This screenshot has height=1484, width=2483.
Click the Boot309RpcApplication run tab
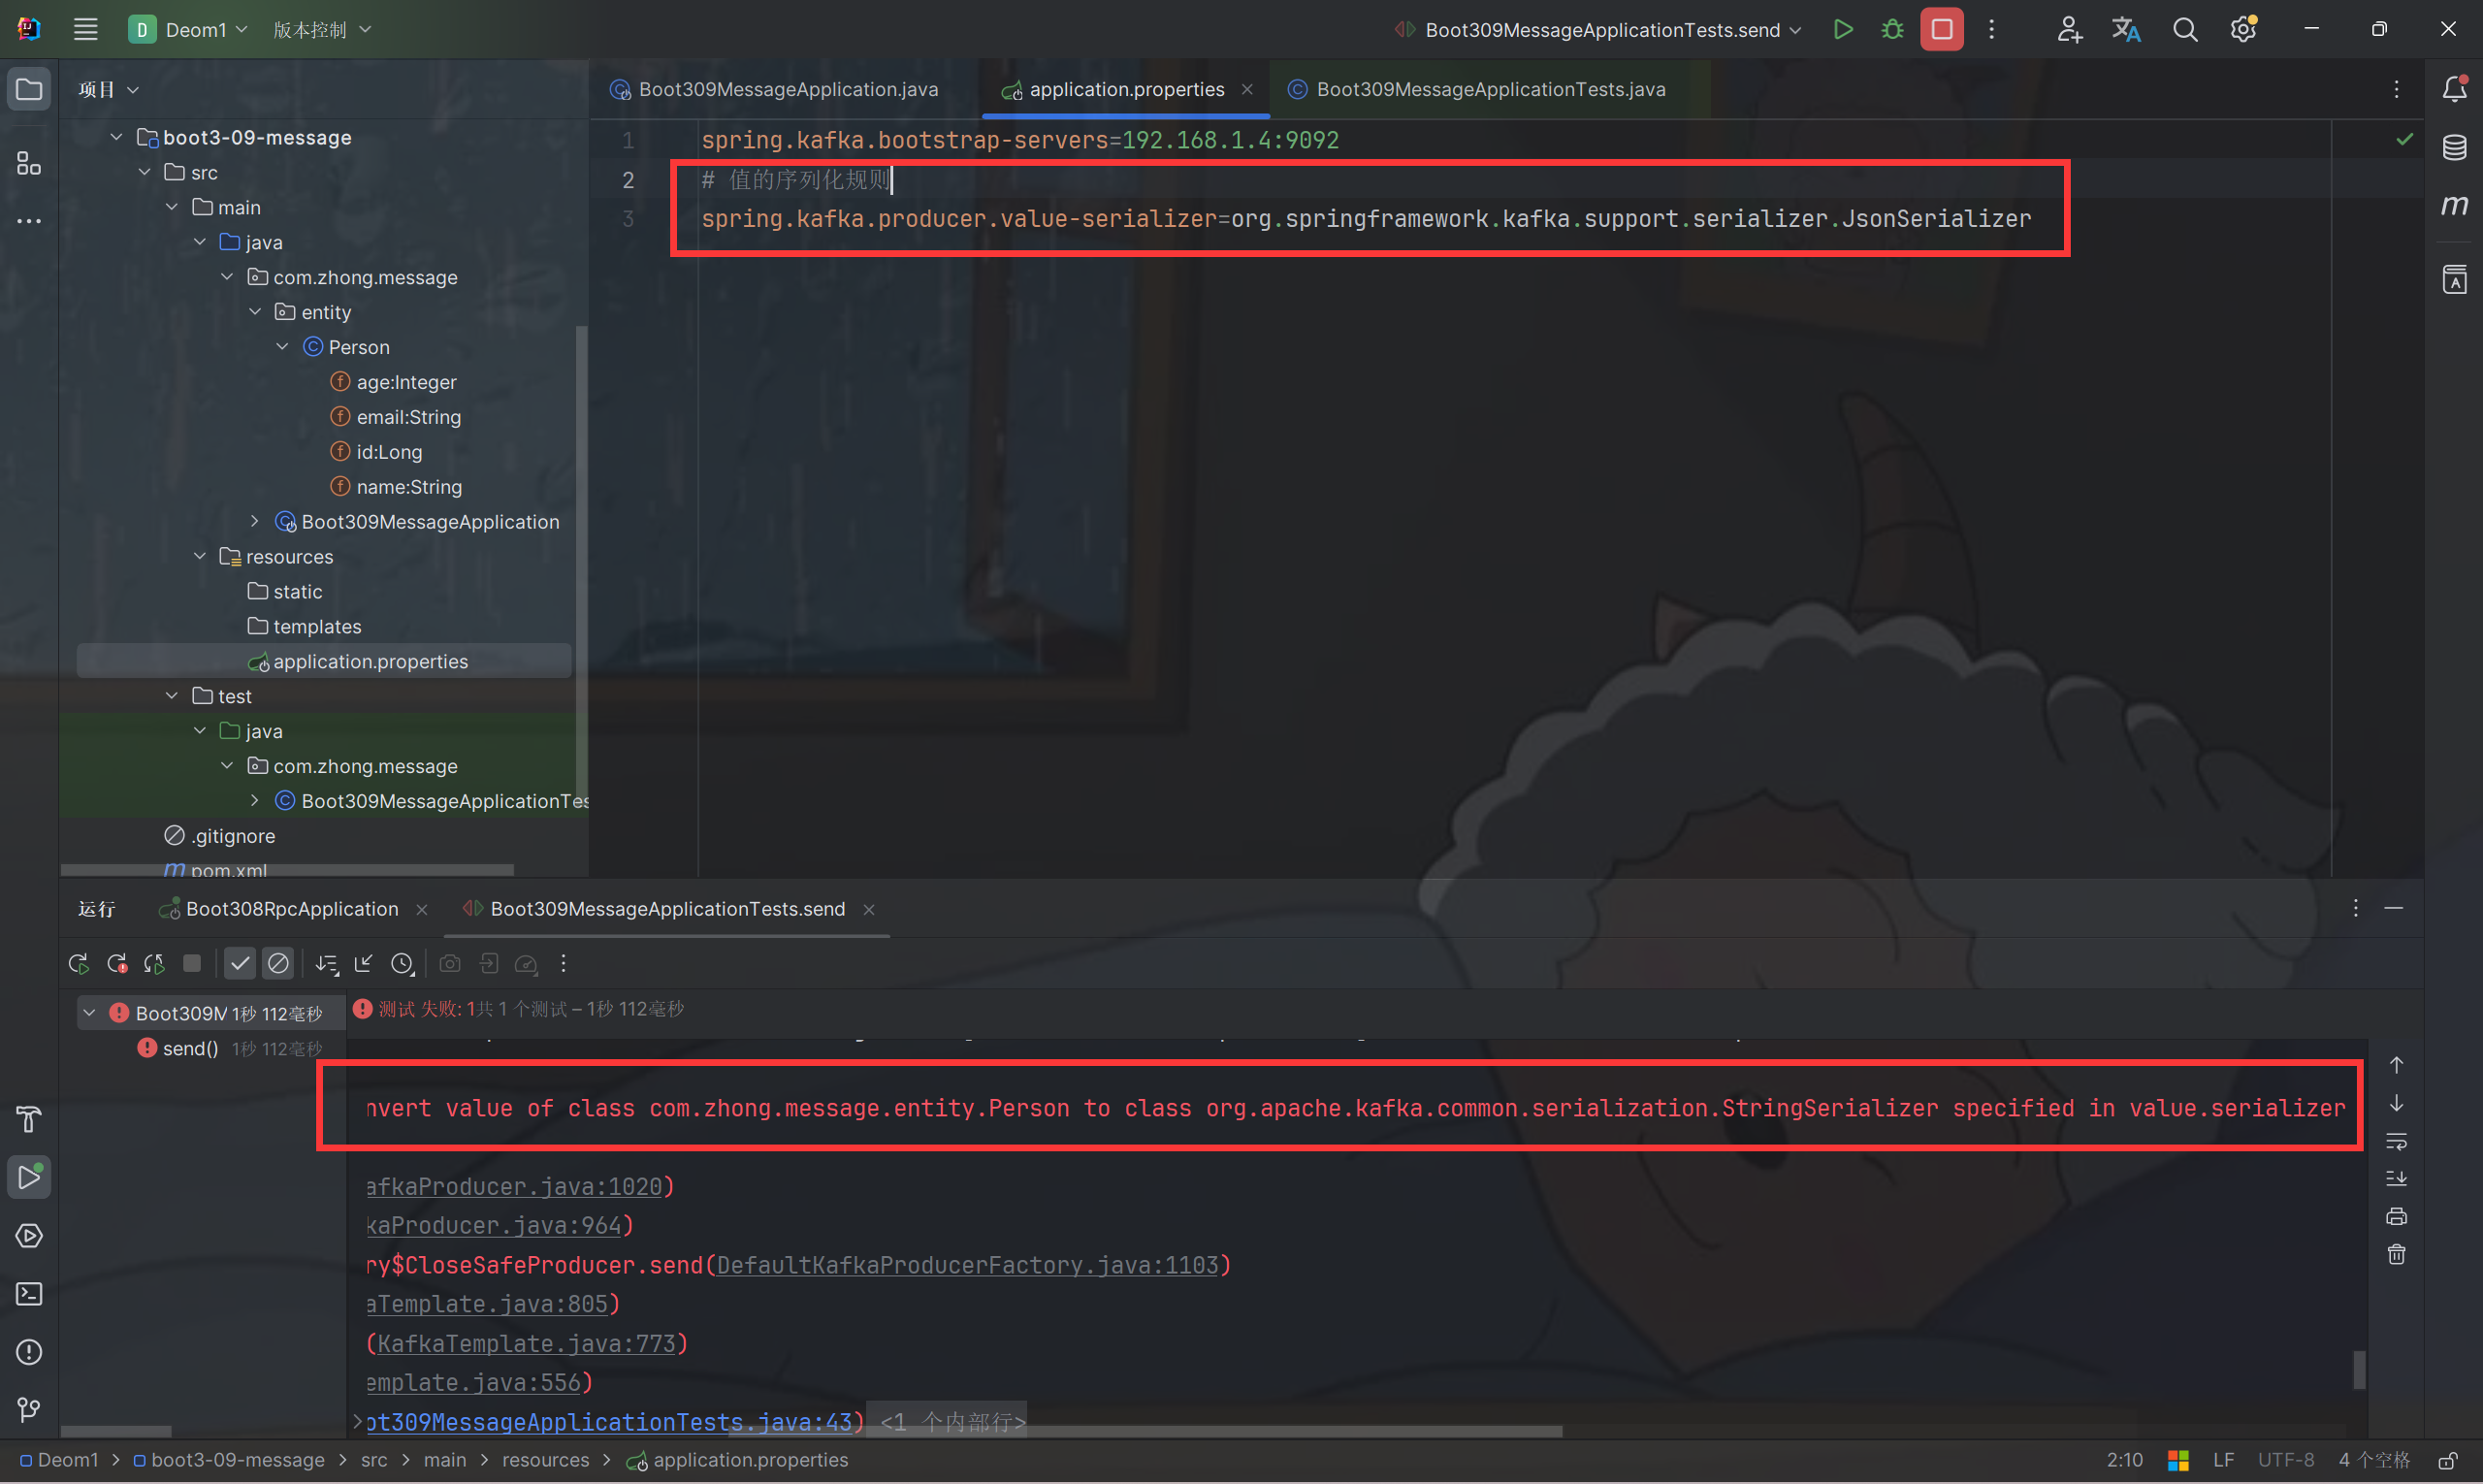[x=290, y=908]
